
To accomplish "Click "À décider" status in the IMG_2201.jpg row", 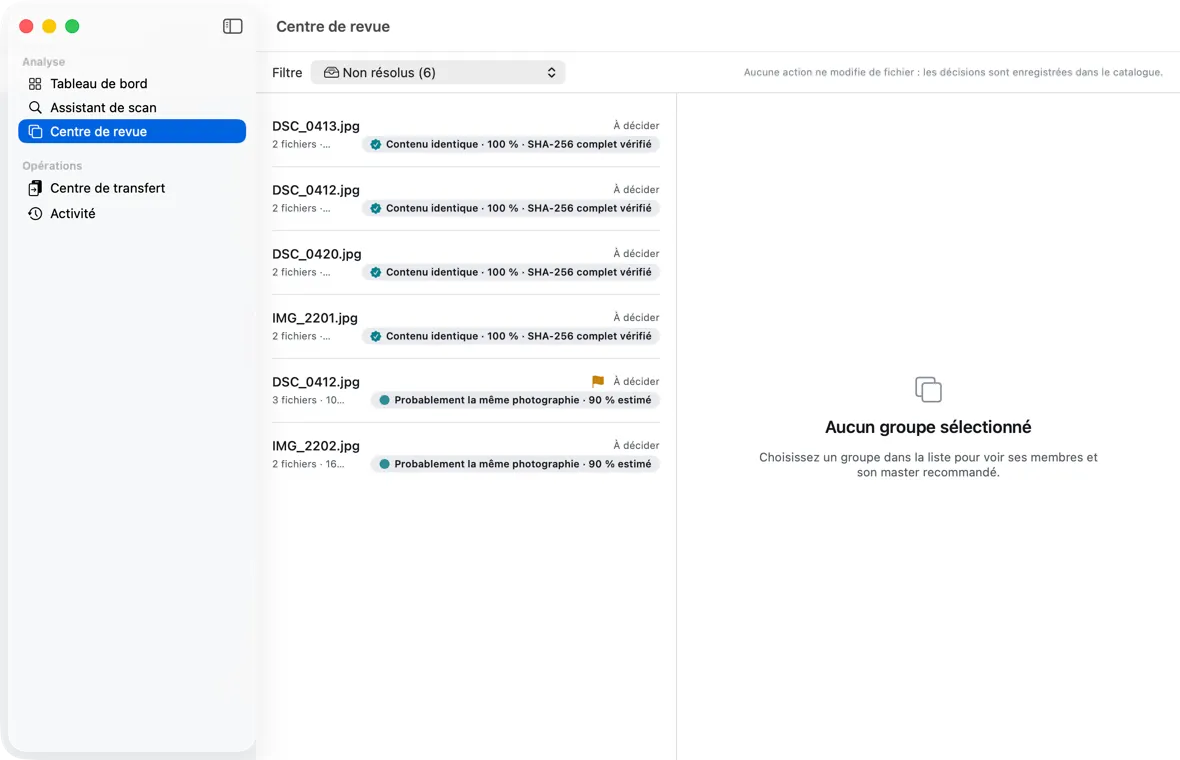I will (636, 318).
